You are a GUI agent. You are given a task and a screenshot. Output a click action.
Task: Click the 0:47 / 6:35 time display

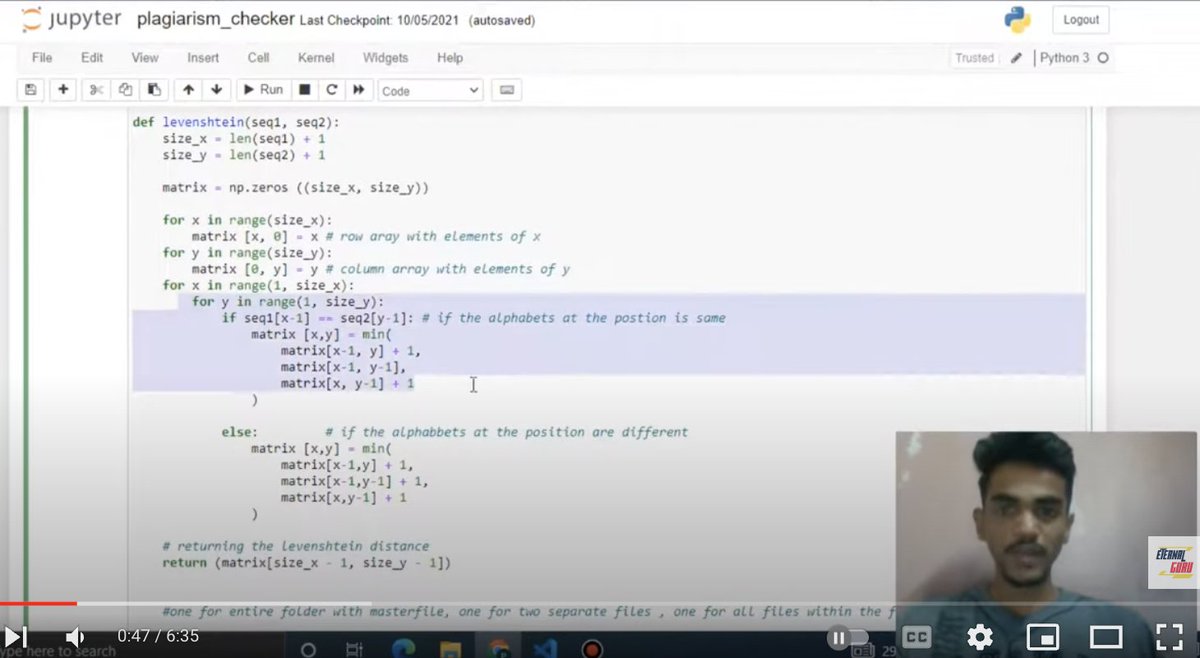(158, 636)
